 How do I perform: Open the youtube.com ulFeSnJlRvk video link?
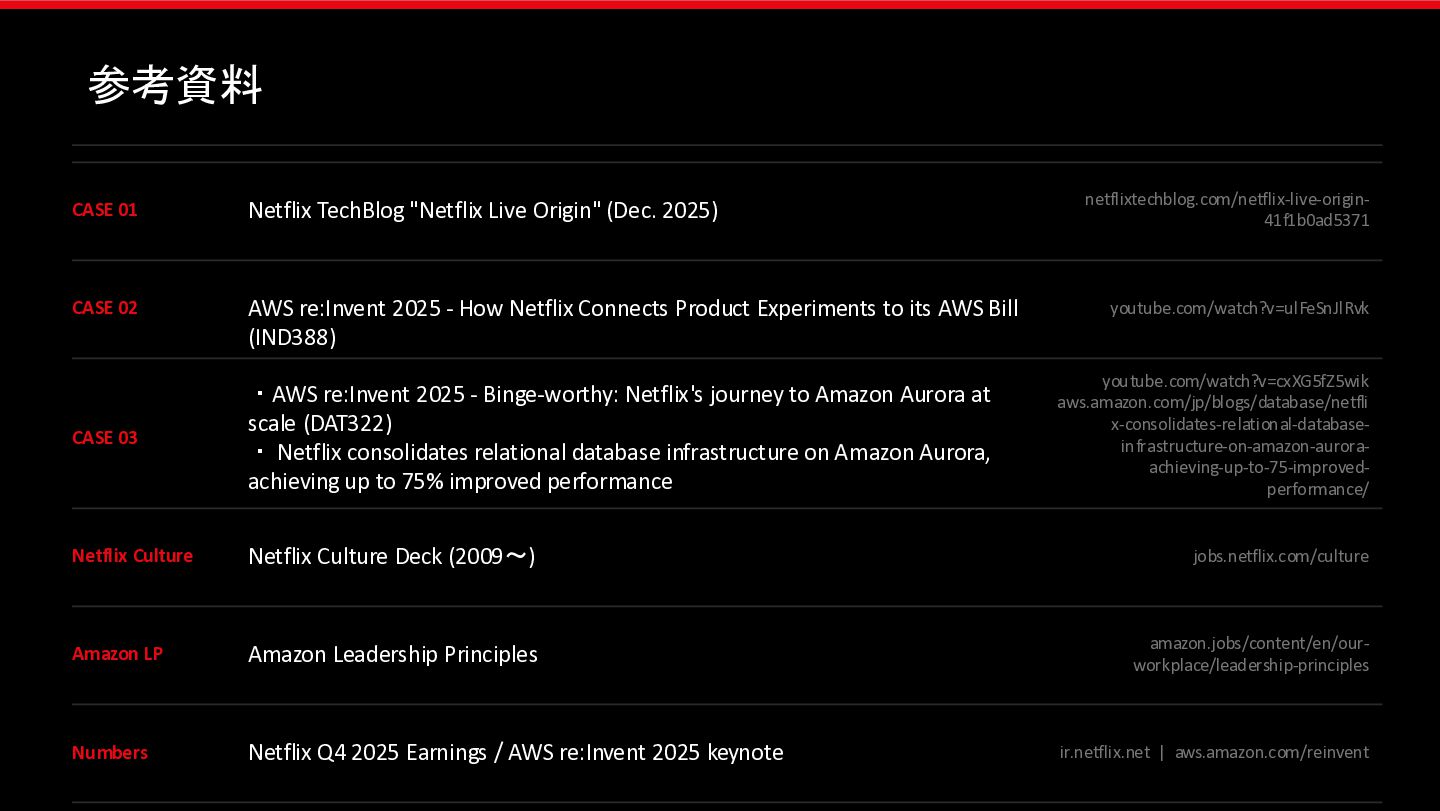point(1239,308)
